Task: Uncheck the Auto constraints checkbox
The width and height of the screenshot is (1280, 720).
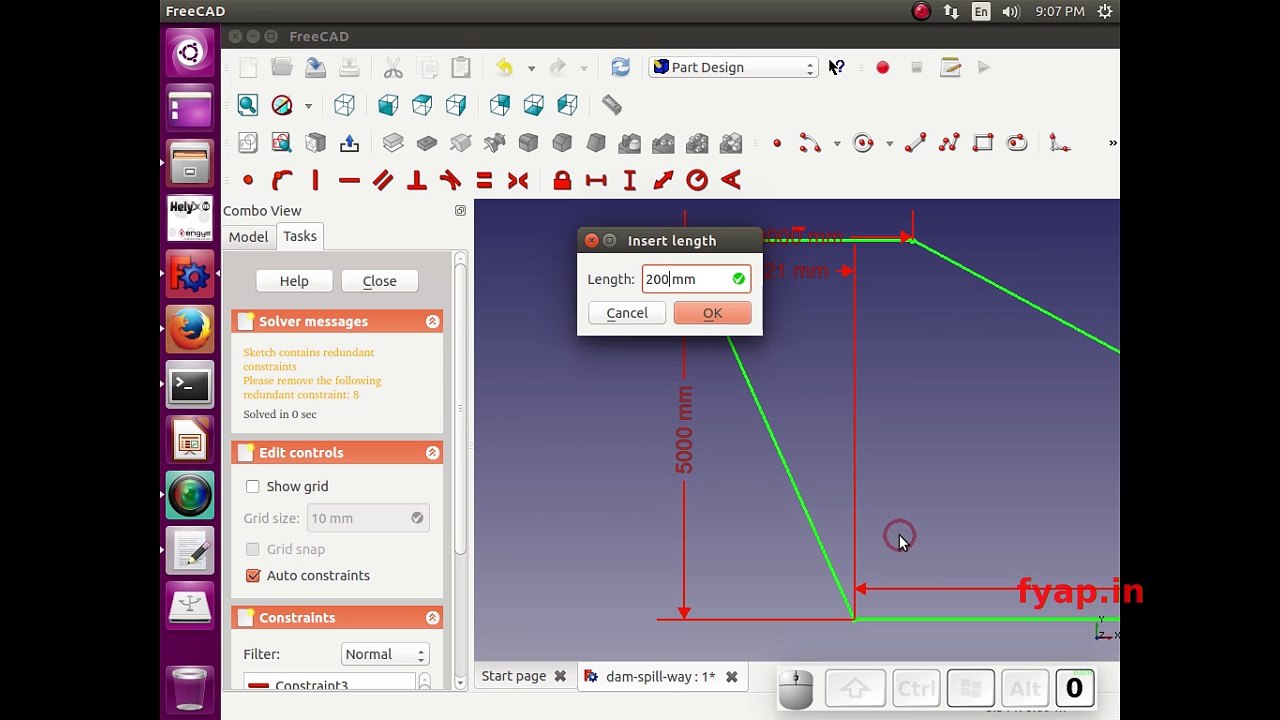Action: tap(253, 575)
